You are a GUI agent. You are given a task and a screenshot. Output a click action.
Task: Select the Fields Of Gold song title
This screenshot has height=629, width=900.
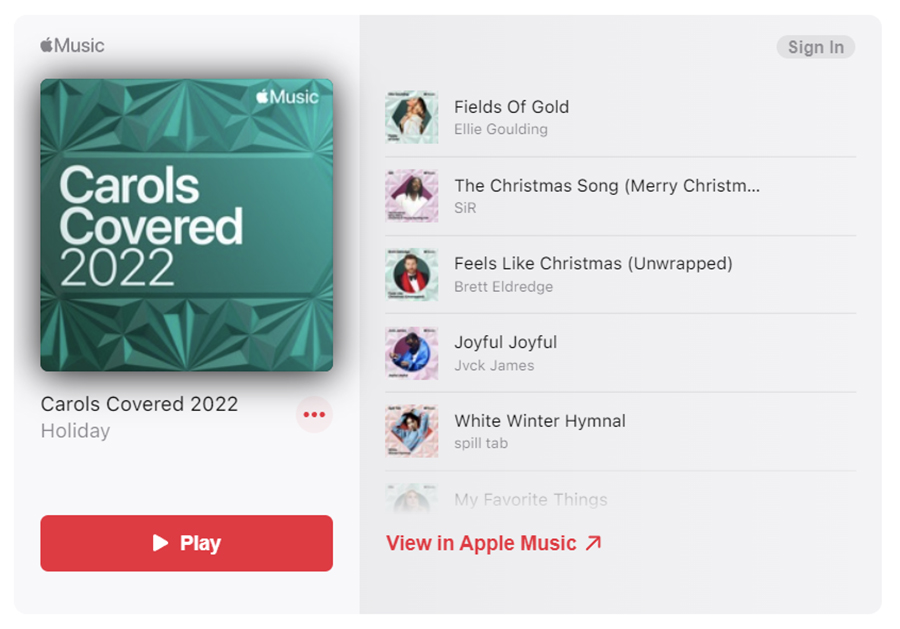(x=511, y=107)
